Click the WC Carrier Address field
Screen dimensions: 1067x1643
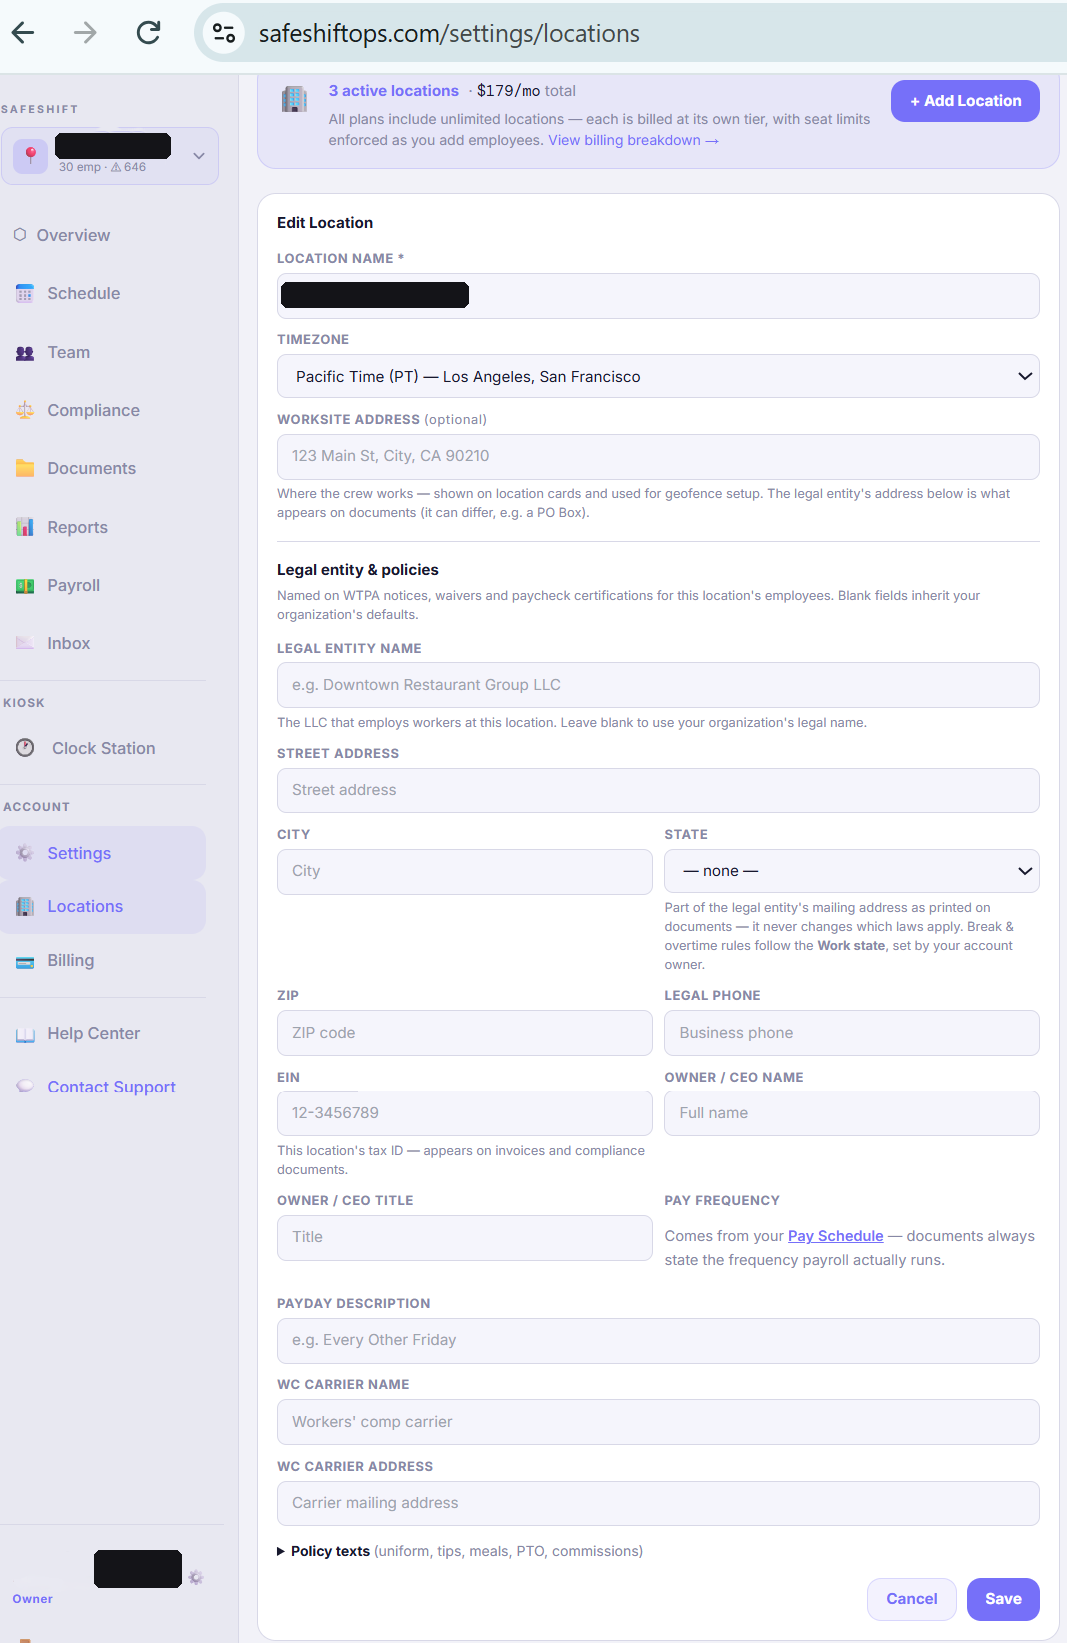click(658, 1503)
